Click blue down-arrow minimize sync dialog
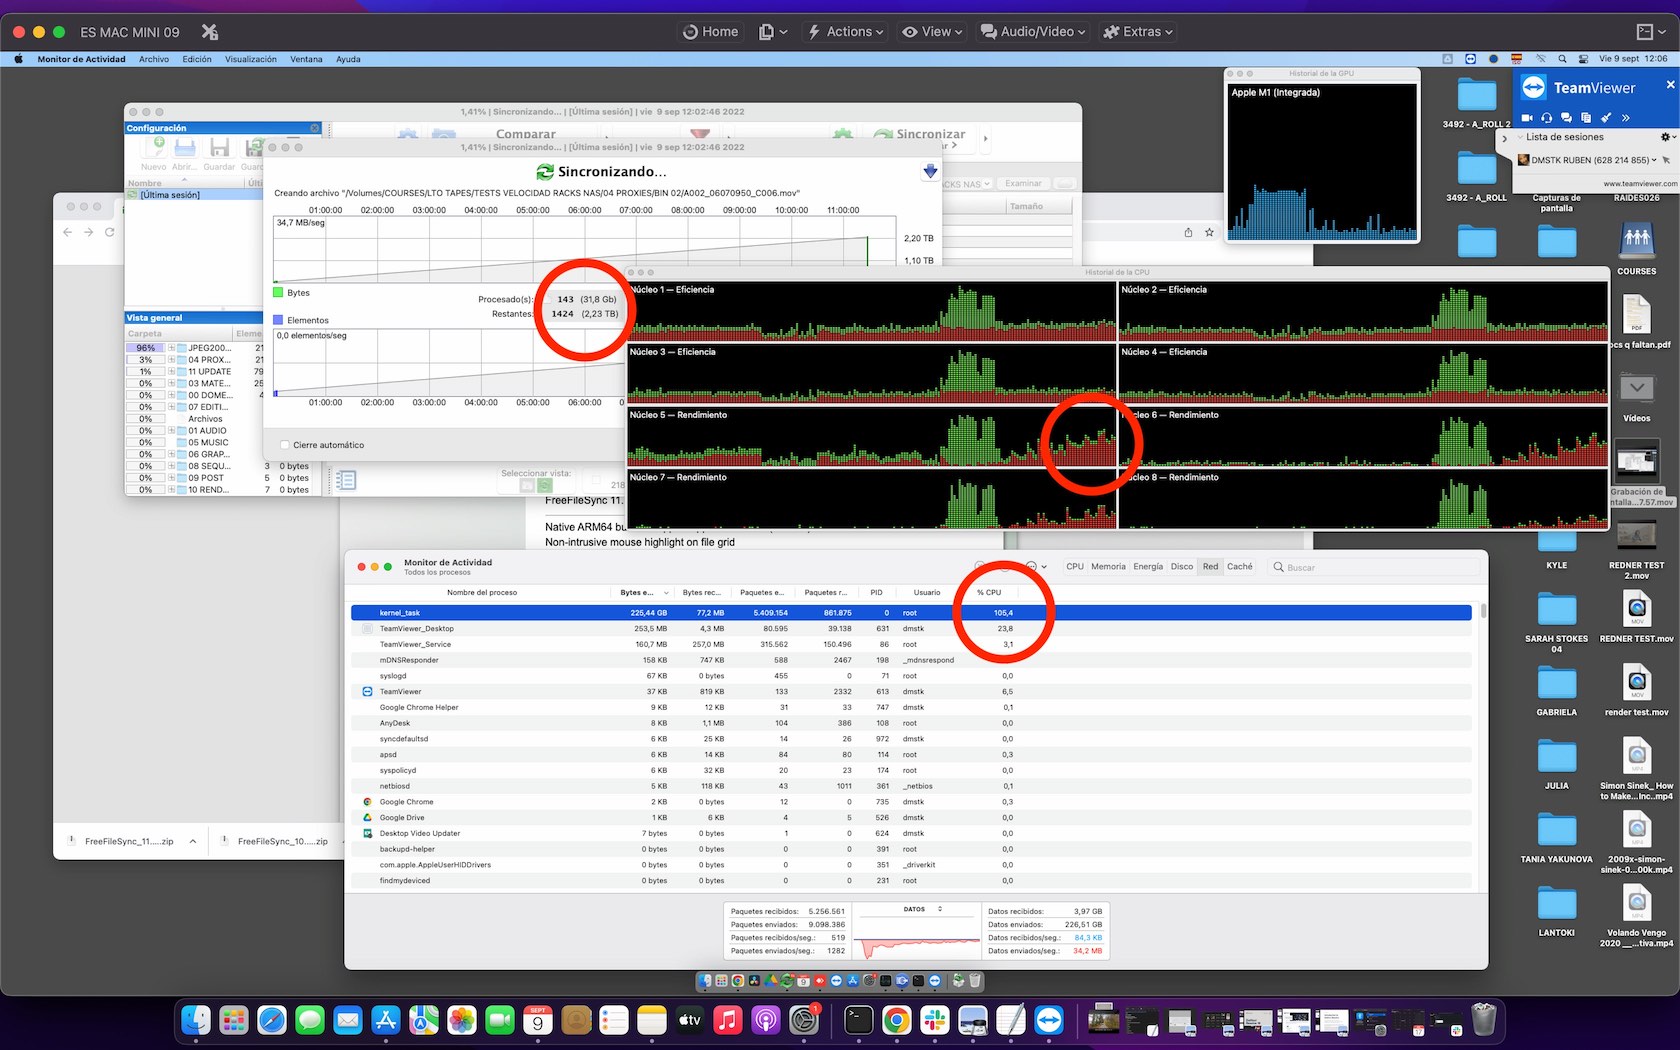Viewport: 1680px width, 1050px height. (x=930, y=172)
